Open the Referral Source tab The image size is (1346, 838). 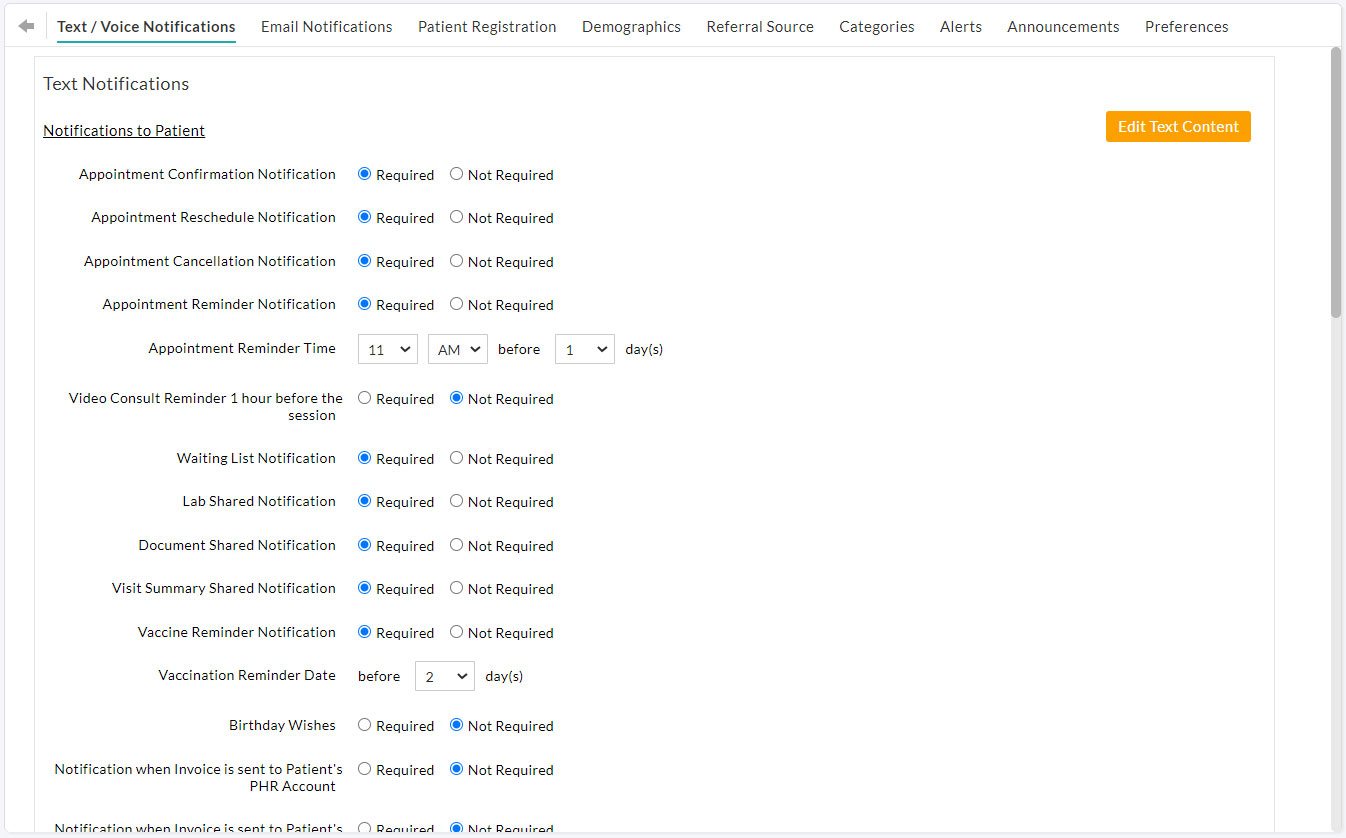click(x=759, y=27)
